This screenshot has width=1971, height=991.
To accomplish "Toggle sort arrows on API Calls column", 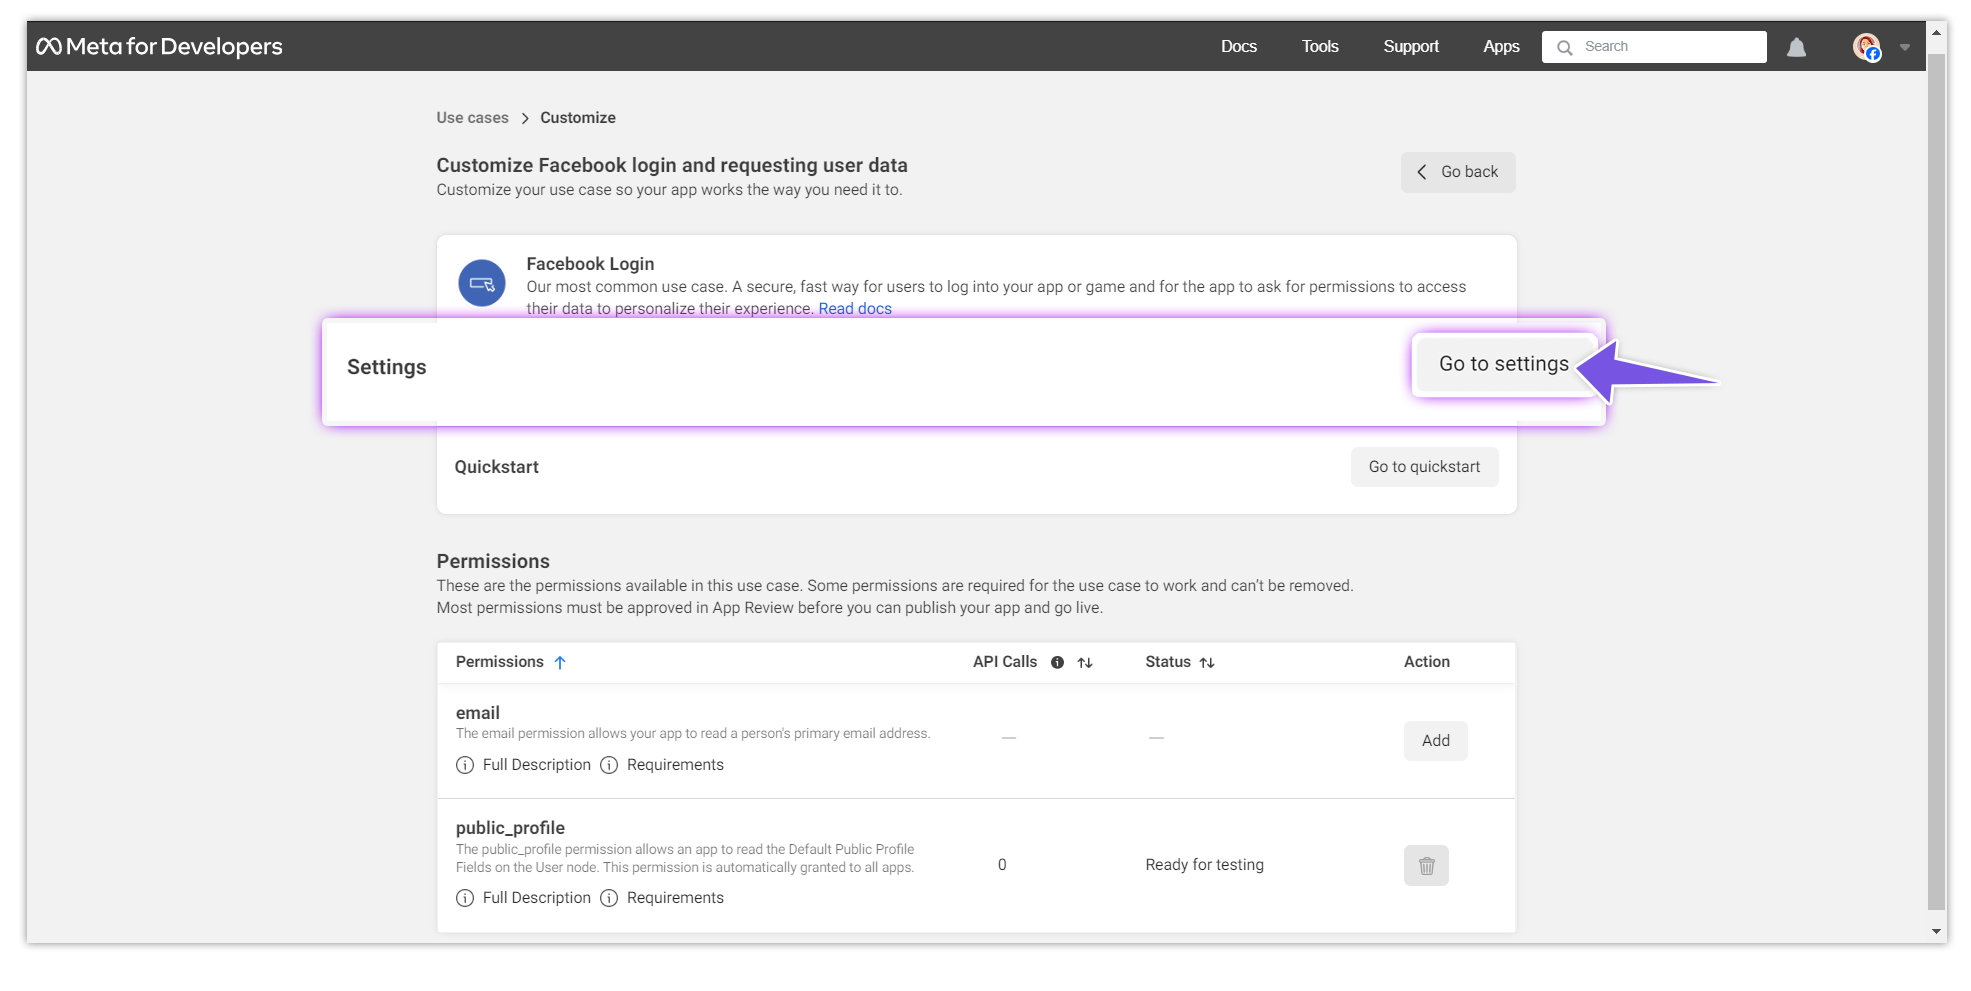I will (x=1085, y=662).
